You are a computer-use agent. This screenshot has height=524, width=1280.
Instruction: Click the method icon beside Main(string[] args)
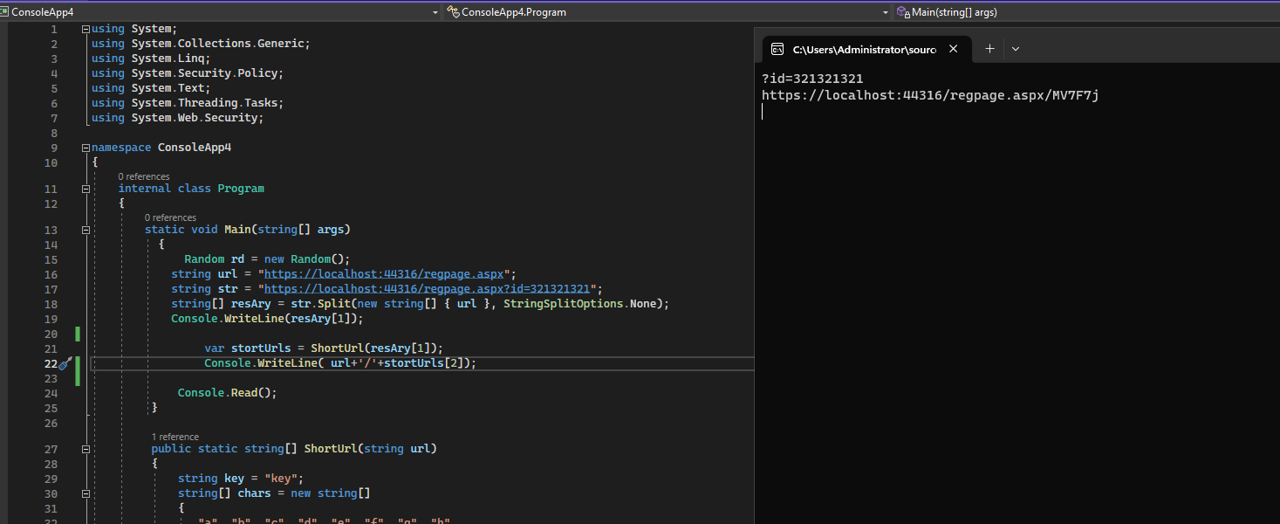pos(903,12)
